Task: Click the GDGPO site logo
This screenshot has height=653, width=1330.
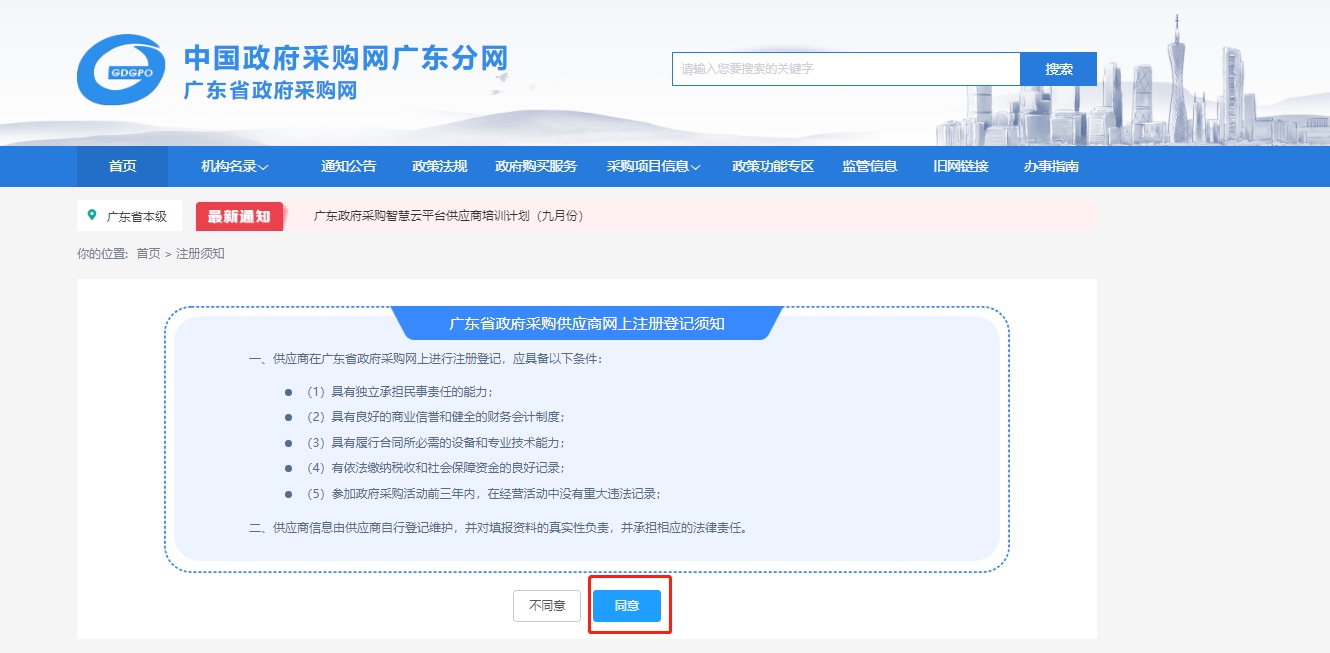Action: point(121,69)
